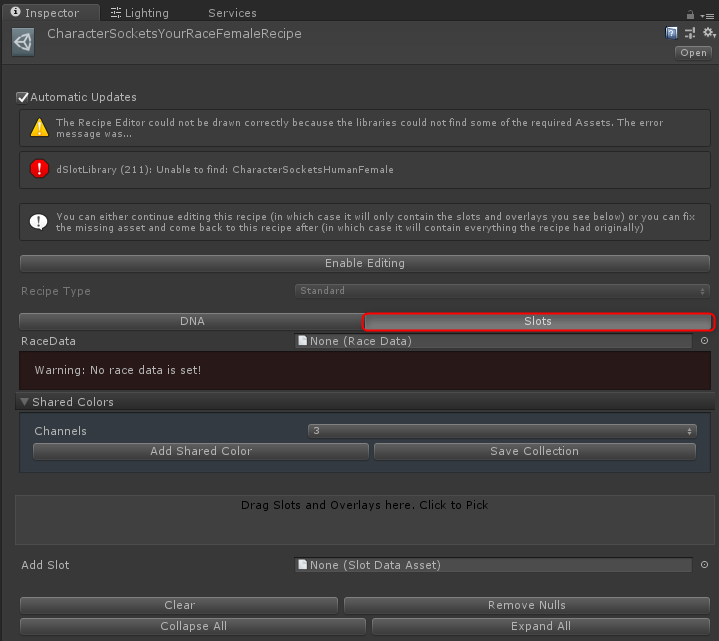Click the Add Slot data asset field
719x641 pixels.
(x=493, y=565)
